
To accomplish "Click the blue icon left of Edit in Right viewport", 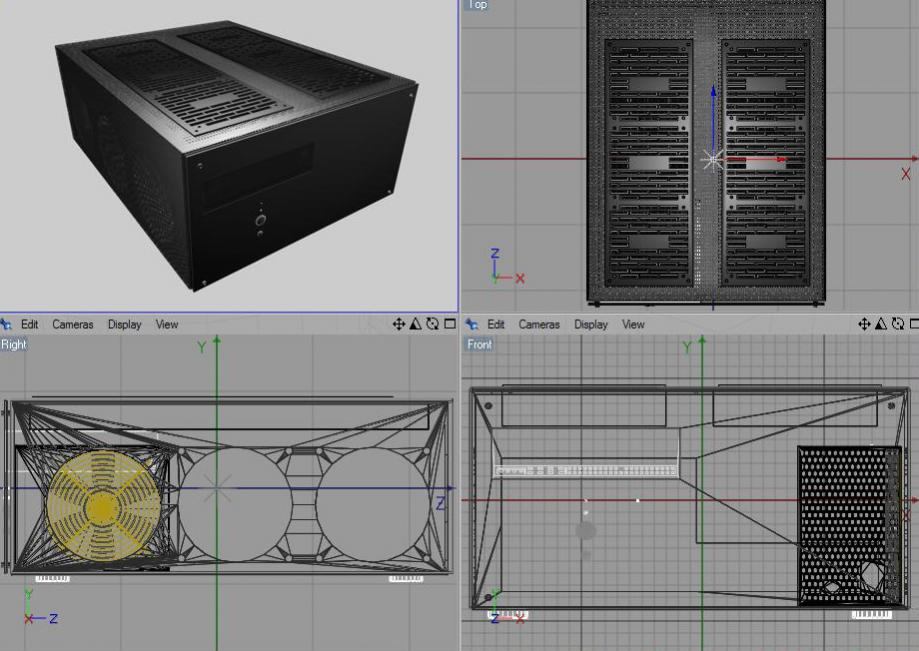I will [x=6, y=324].
